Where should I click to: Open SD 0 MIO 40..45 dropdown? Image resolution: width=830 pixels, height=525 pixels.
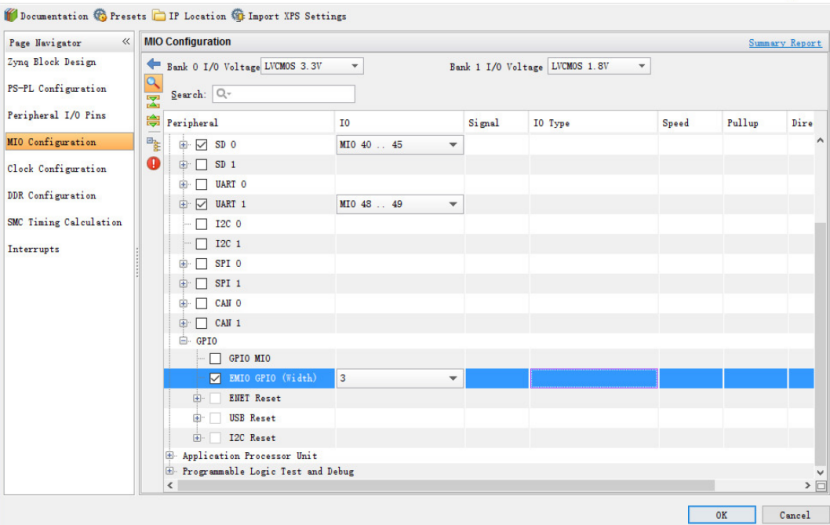pyautogui.click(x=400, y=144)
